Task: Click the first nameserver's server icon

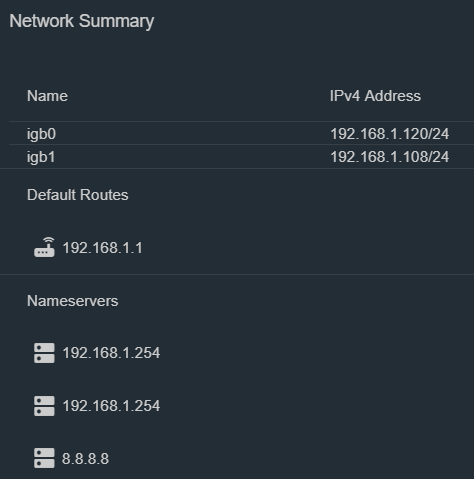Action: [x=44, y=353]
